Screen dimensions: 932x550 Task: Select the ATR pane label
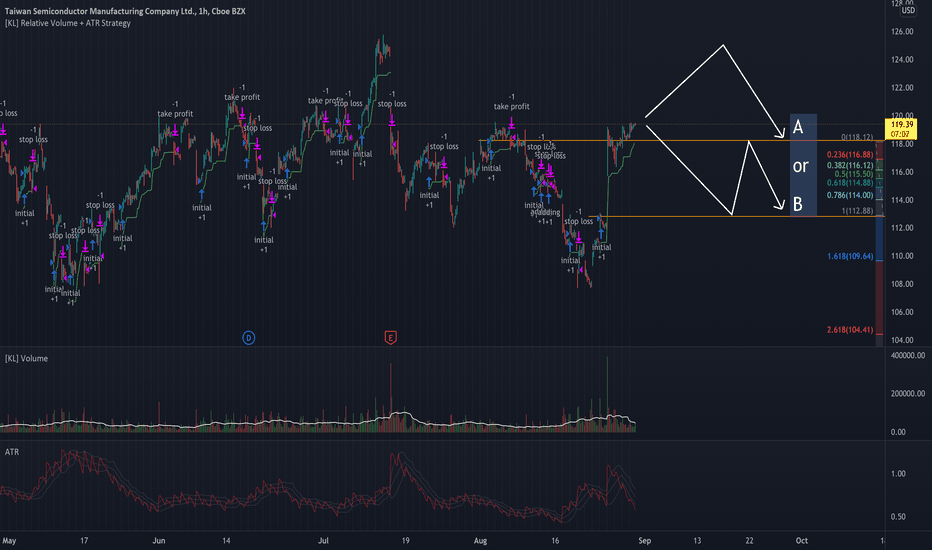(x=12, y=452)
